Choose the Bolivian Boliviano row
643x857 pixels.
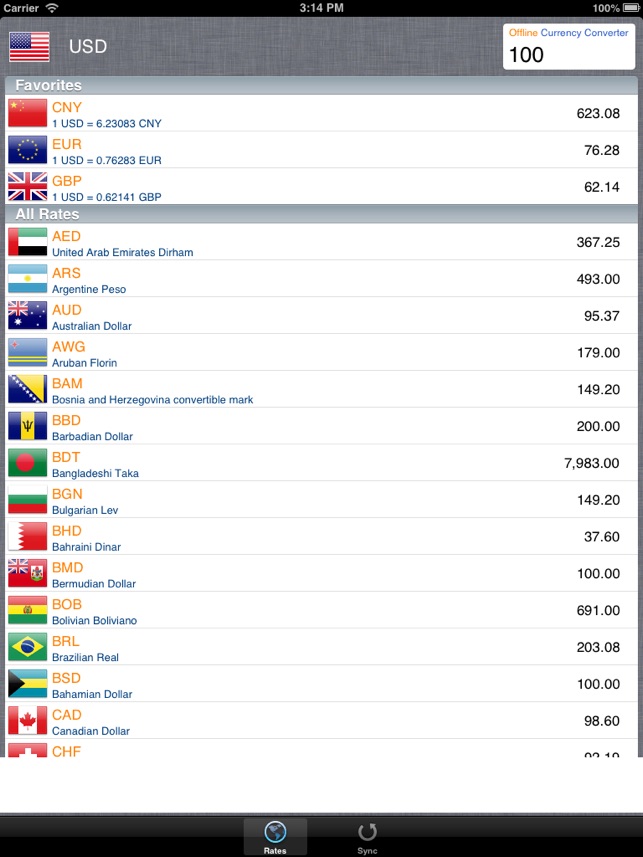point(321,611)
